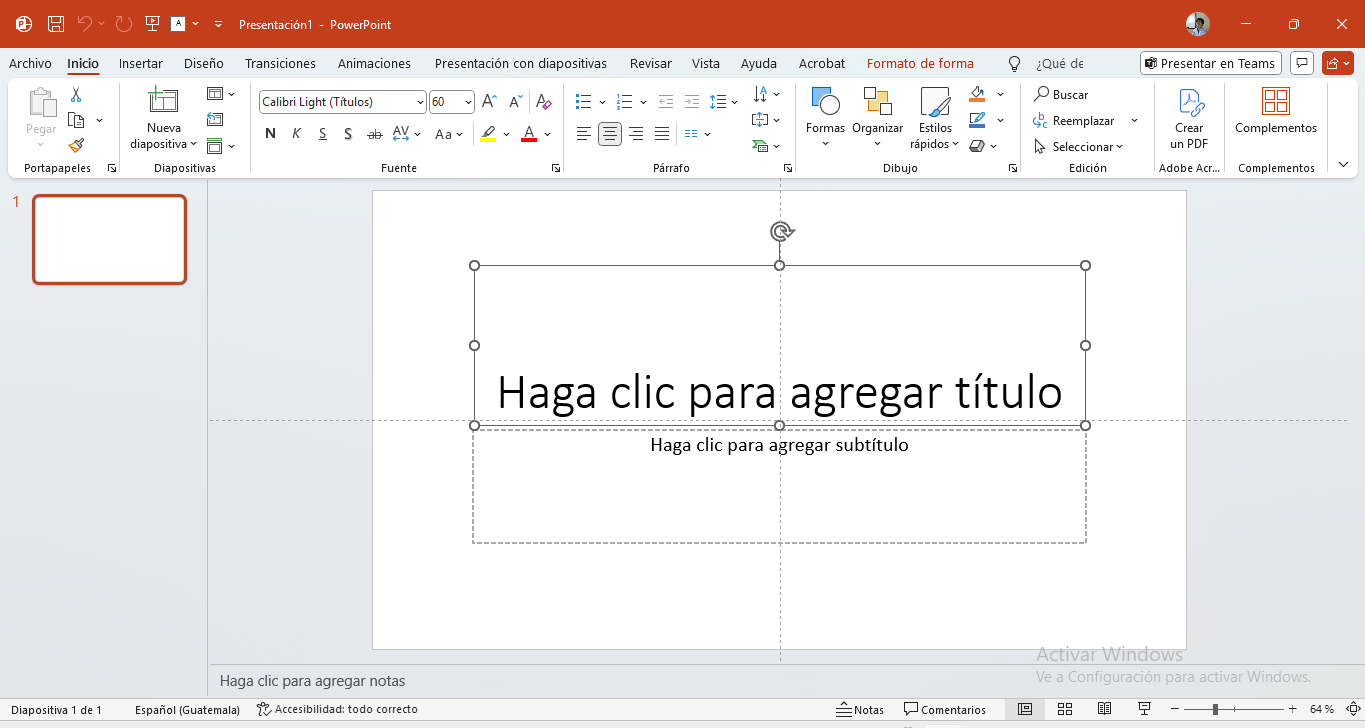This screenshot has width=1365, height=728.
Task: Click the Presentar en Teams button
Action: pos(1210,63)
